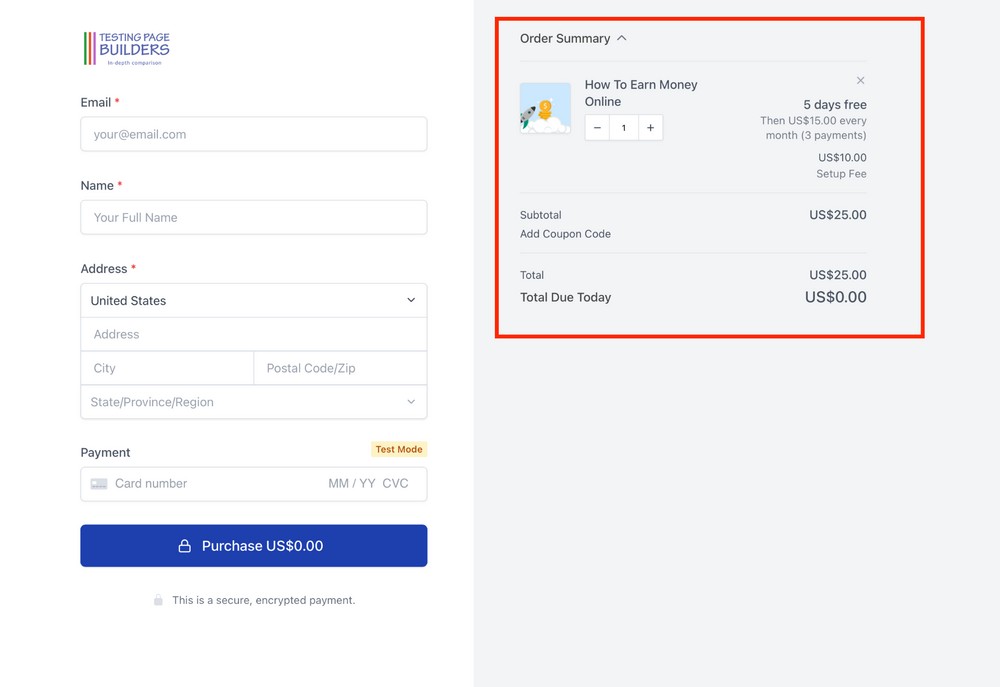Click the card brand icon in payment field
The height and width of the screenshot is (687, 1000).
pos(99,483)
